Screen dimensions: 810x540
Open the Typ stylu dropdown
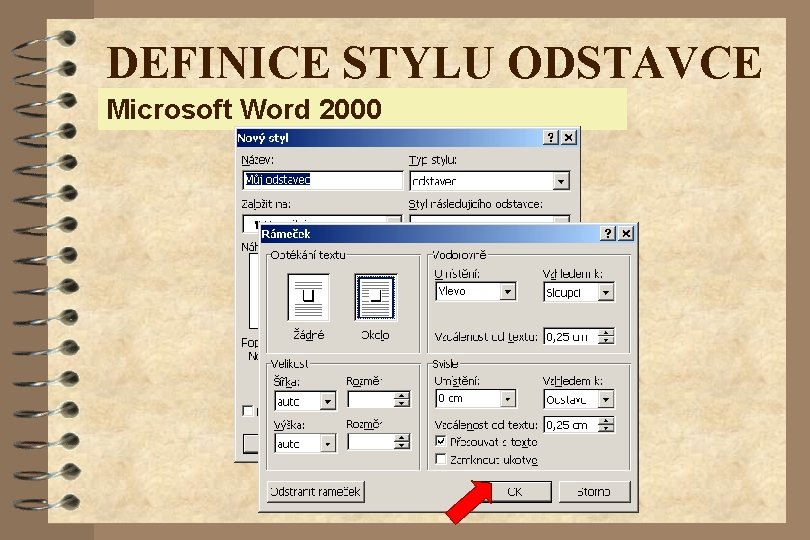560,181
